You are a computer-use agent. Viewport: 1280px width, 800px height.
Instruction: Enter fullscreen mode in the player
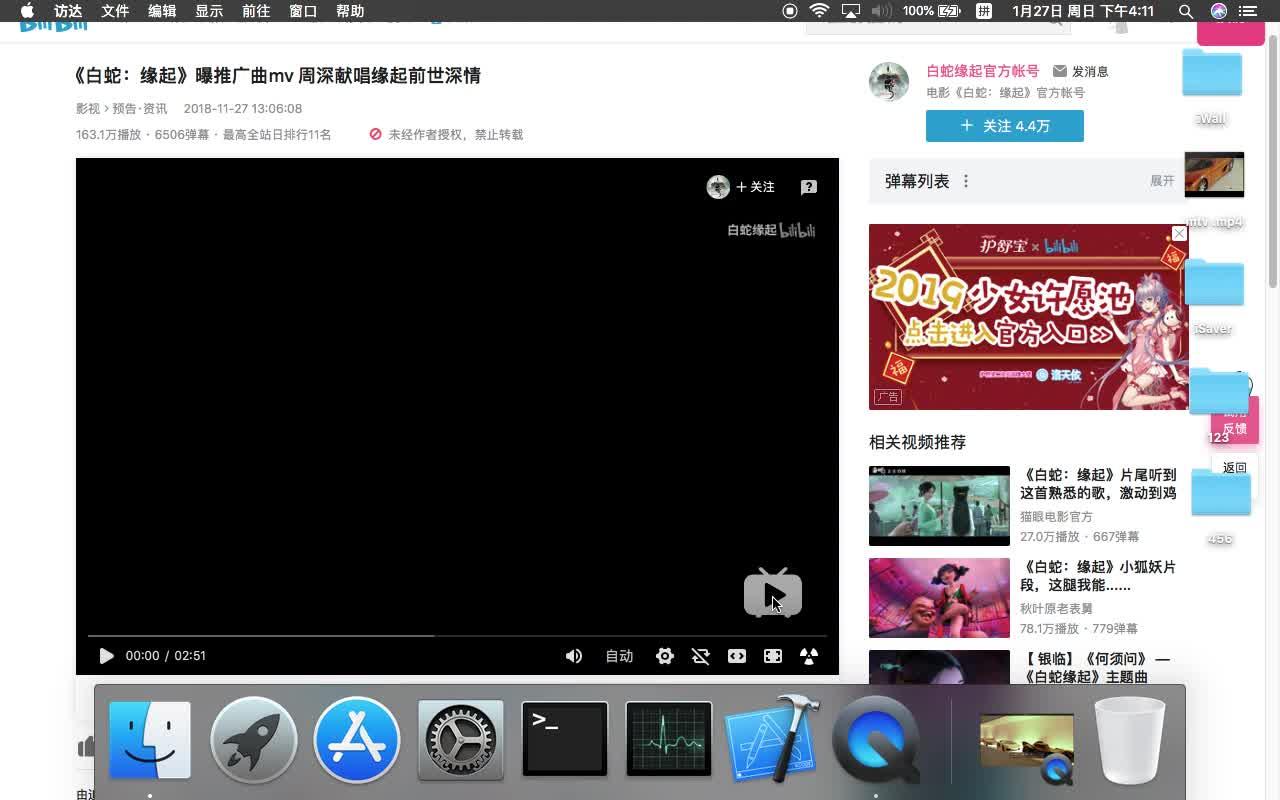tap(773, 656)
